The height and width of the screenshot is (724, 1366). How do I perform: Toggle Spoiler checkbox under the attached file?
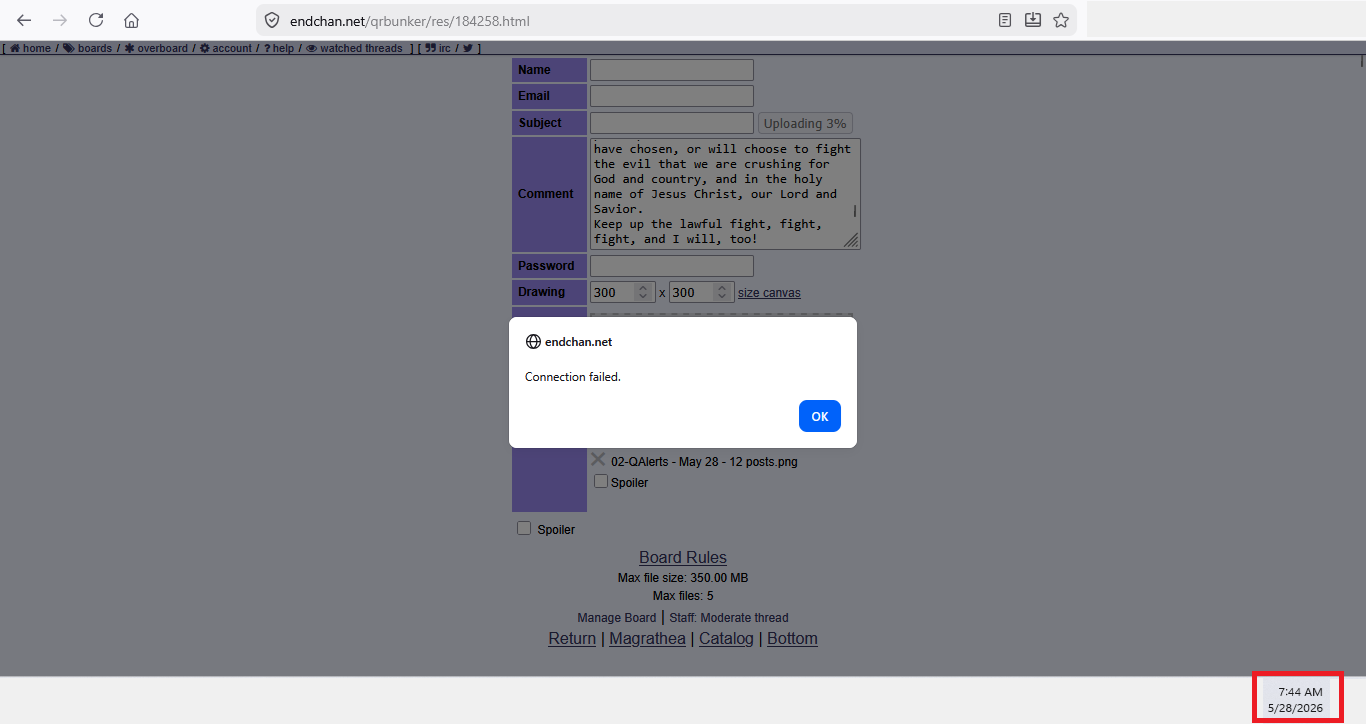tap(601, 481)
